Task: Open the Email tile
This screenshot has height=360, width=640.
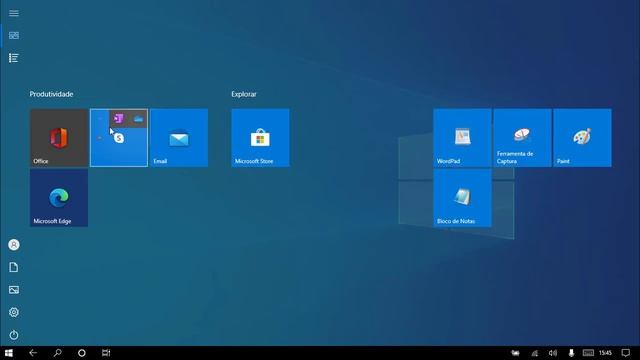Action: click(179, 138)
